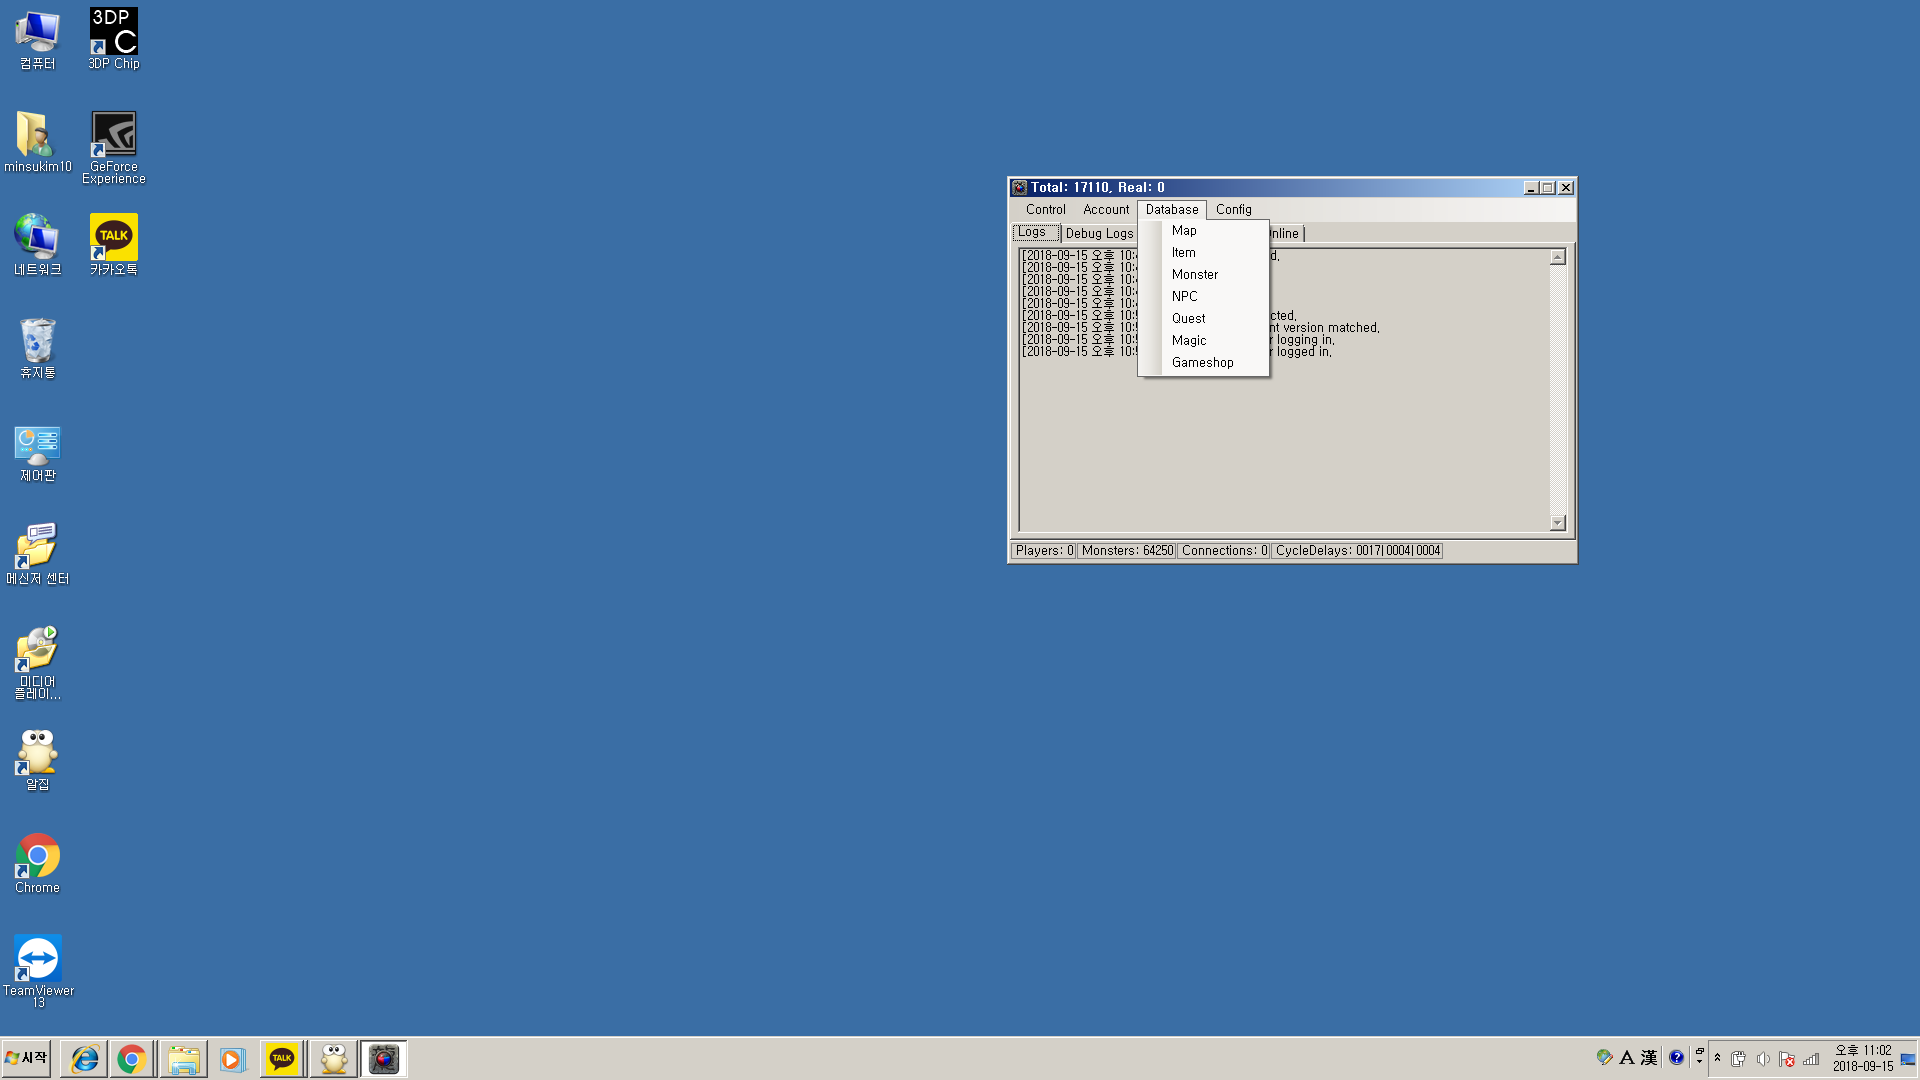The height and width of the screenshot is (1080, 1920).
Task: Click the Players: 0 status field
Action: tap(1044, 551)
